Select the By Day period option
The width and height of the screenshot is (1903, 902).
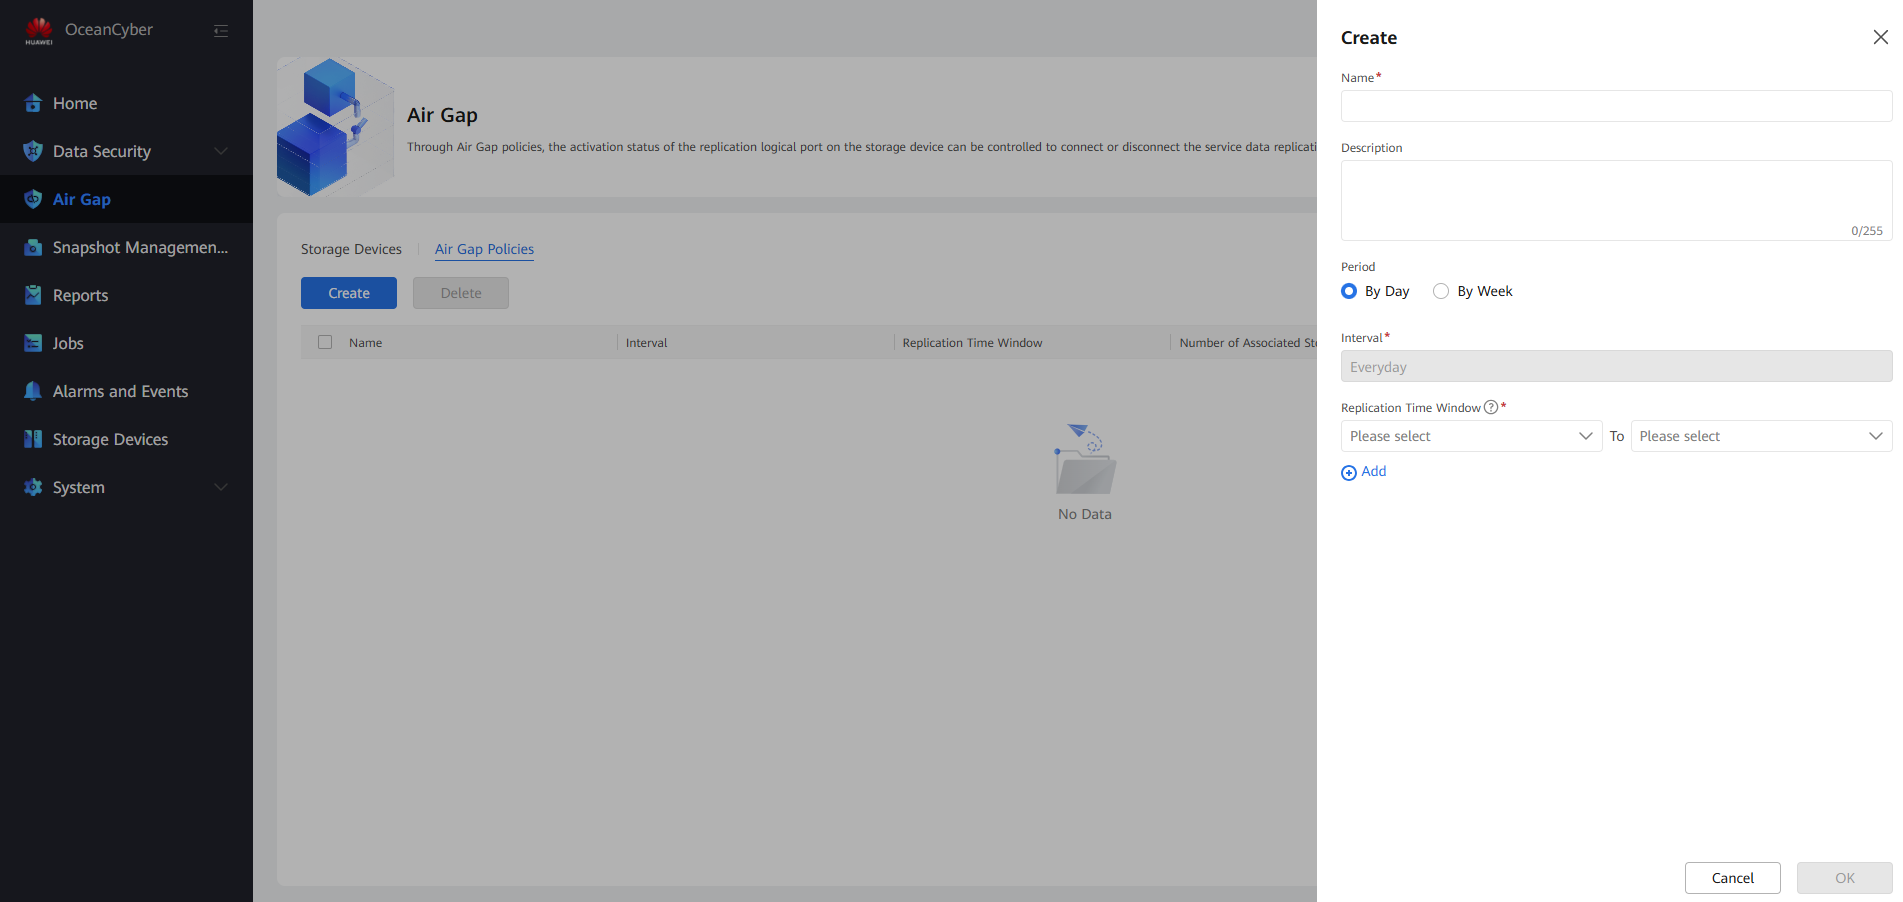(1349, 291)
